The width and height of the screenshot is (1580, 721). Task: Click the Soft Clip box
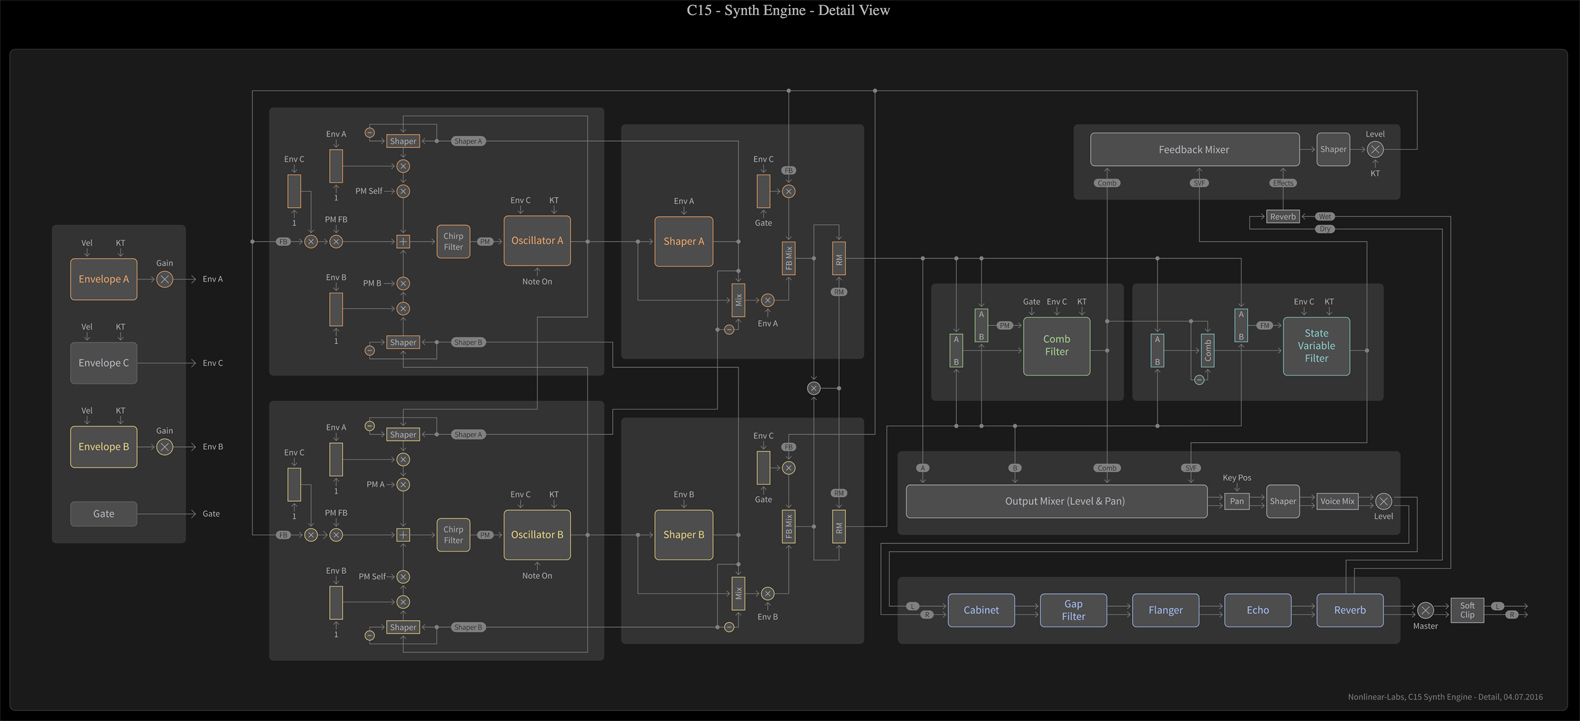[x=1467, y=610]
